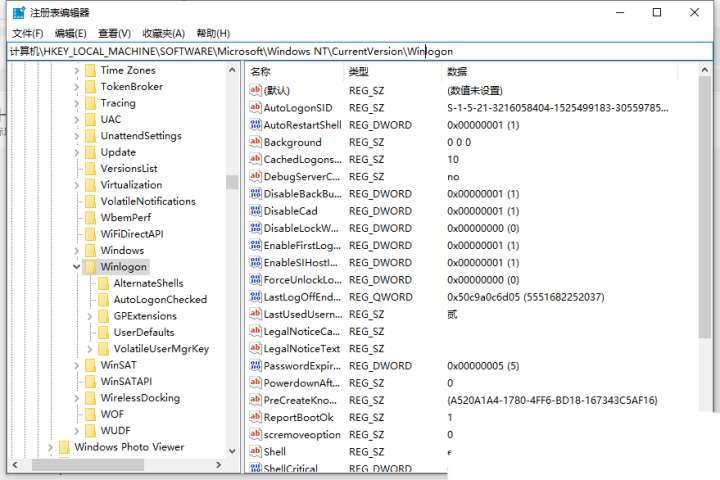The width and height of the screenshot is (720, 480).
Task: Click the string icon of AutoLogonSID value
Action: point(255,107)
